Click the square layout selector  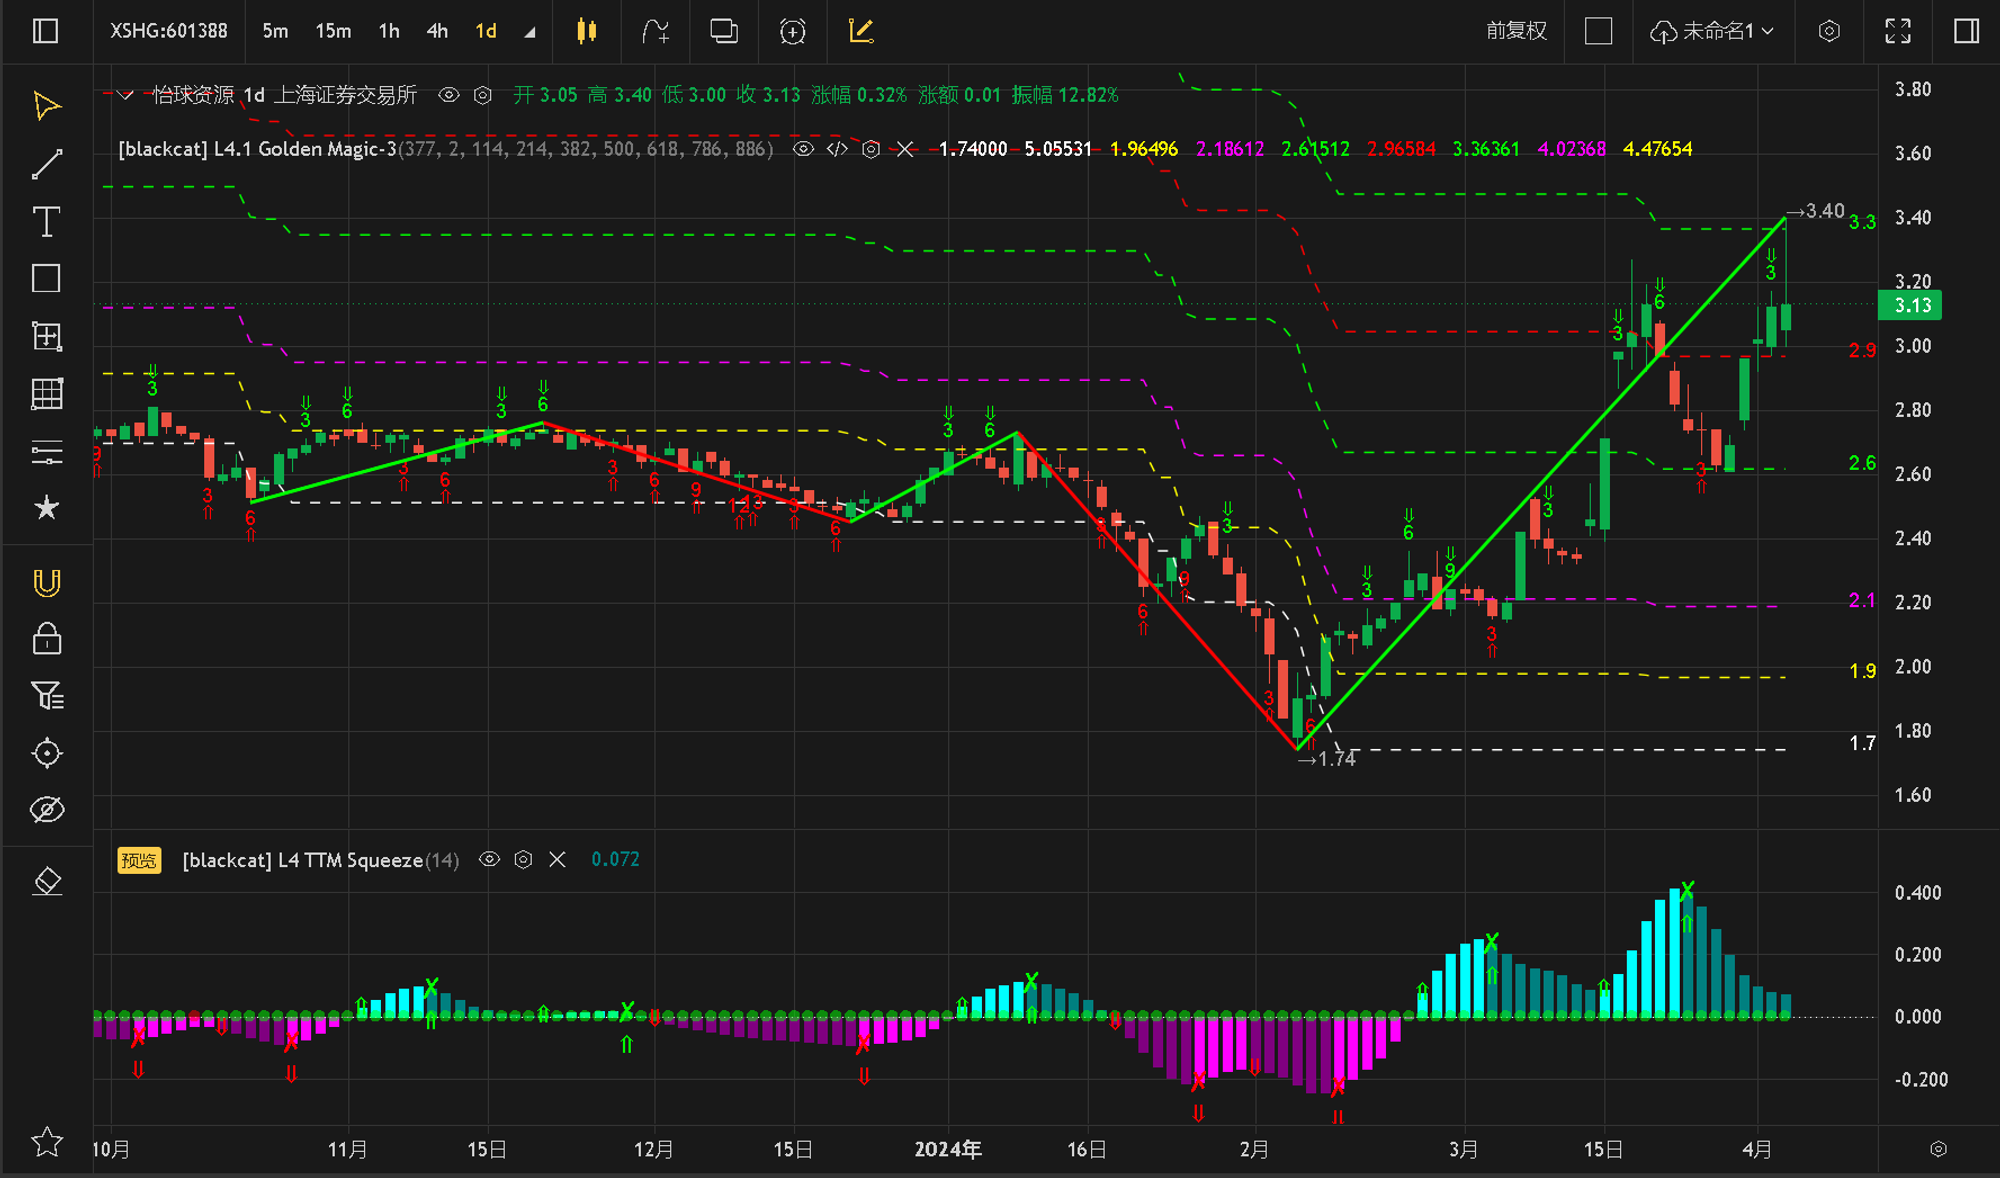(1599, 31)
